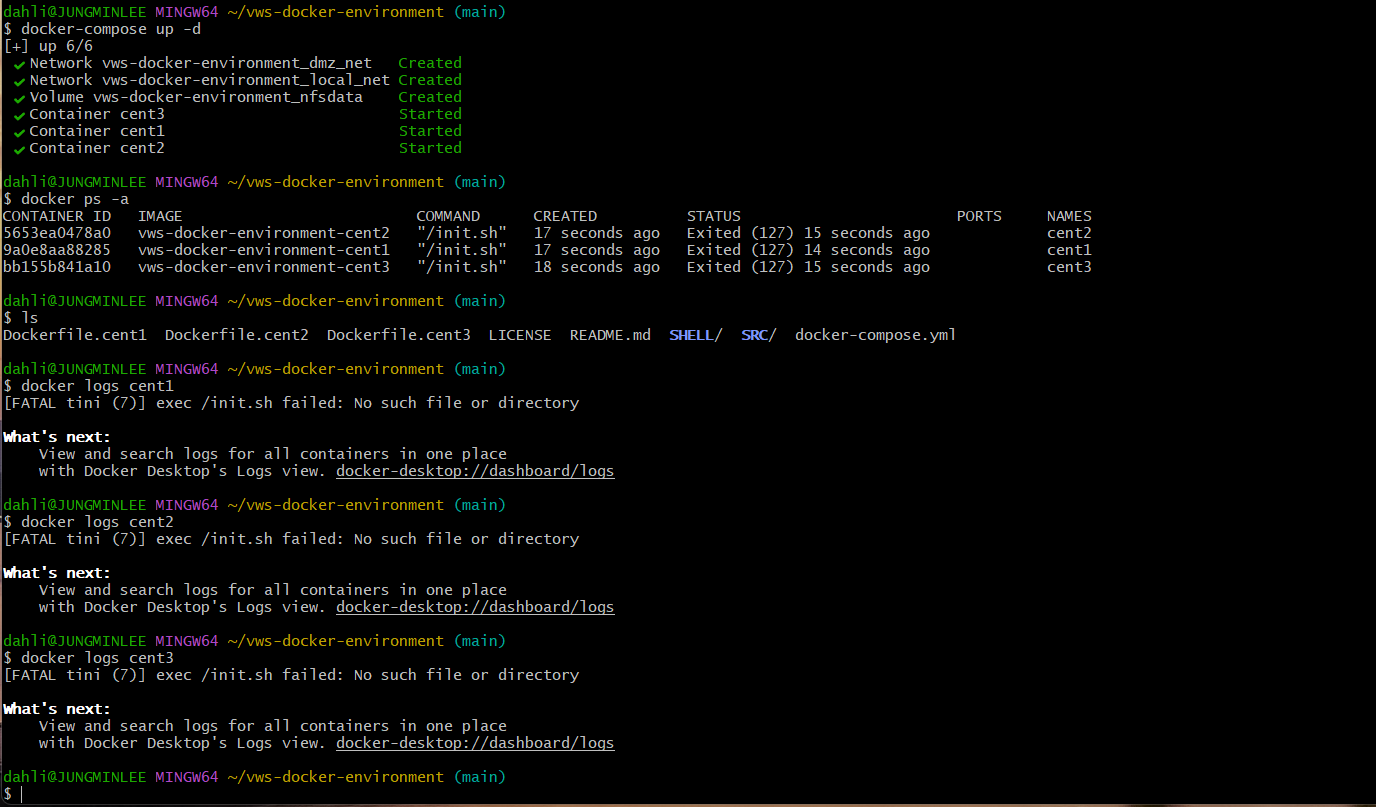The height and width of the screenshot is (807, 1376).
Task: Click '18 seconds ago' created time
Action: coord(597,267)
